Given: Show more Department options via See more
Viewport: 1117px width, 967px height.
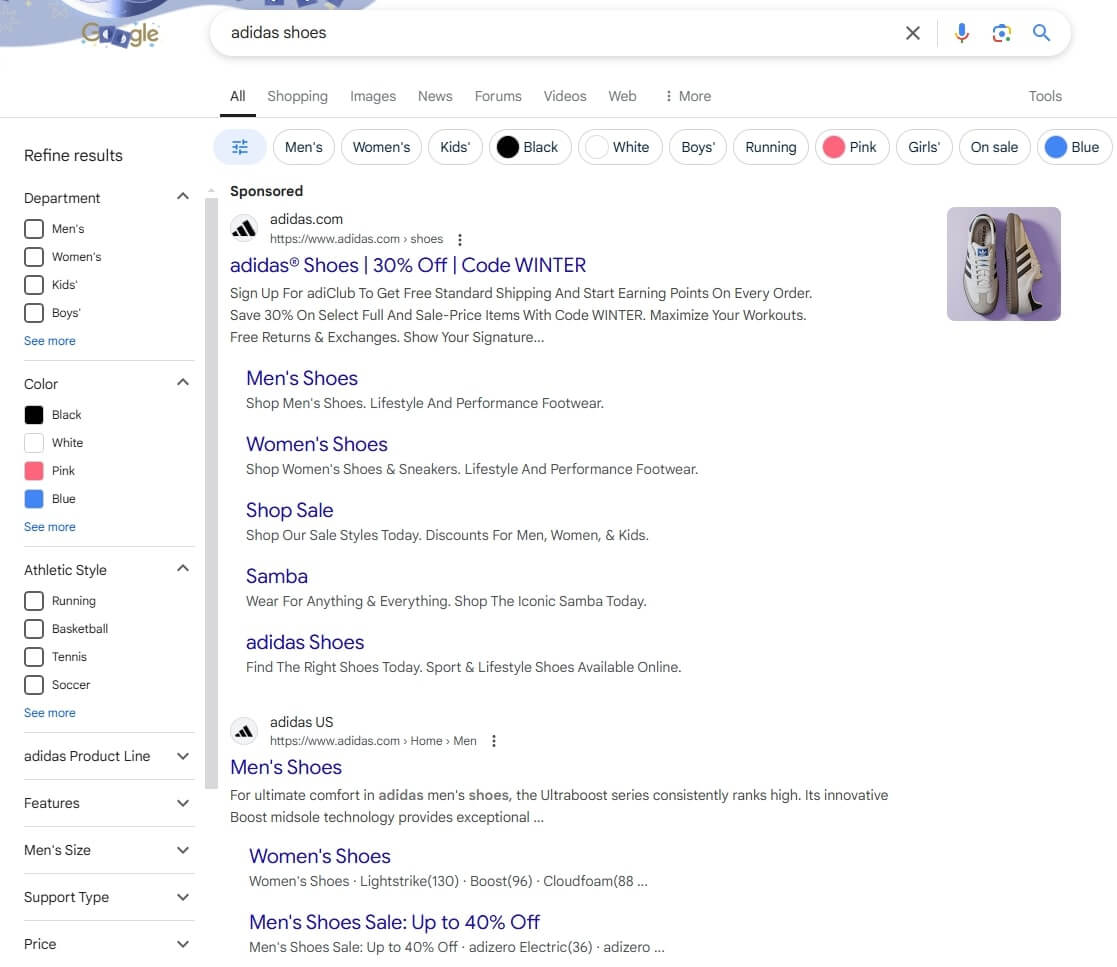Looking at the screenshot, I should point(50,341).
